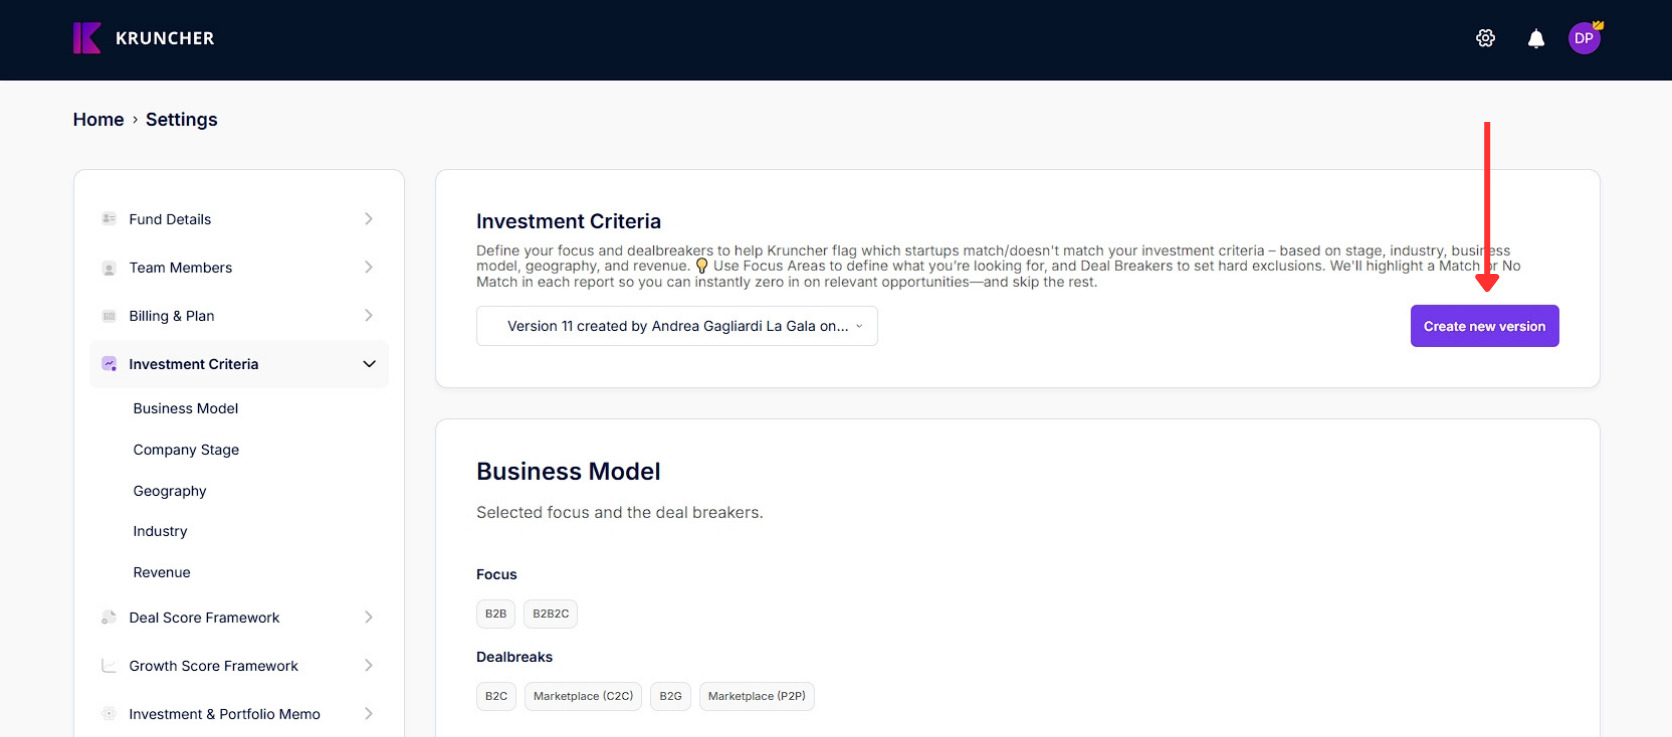Expand Deal Score Framework with its chevron

[369, 617]
